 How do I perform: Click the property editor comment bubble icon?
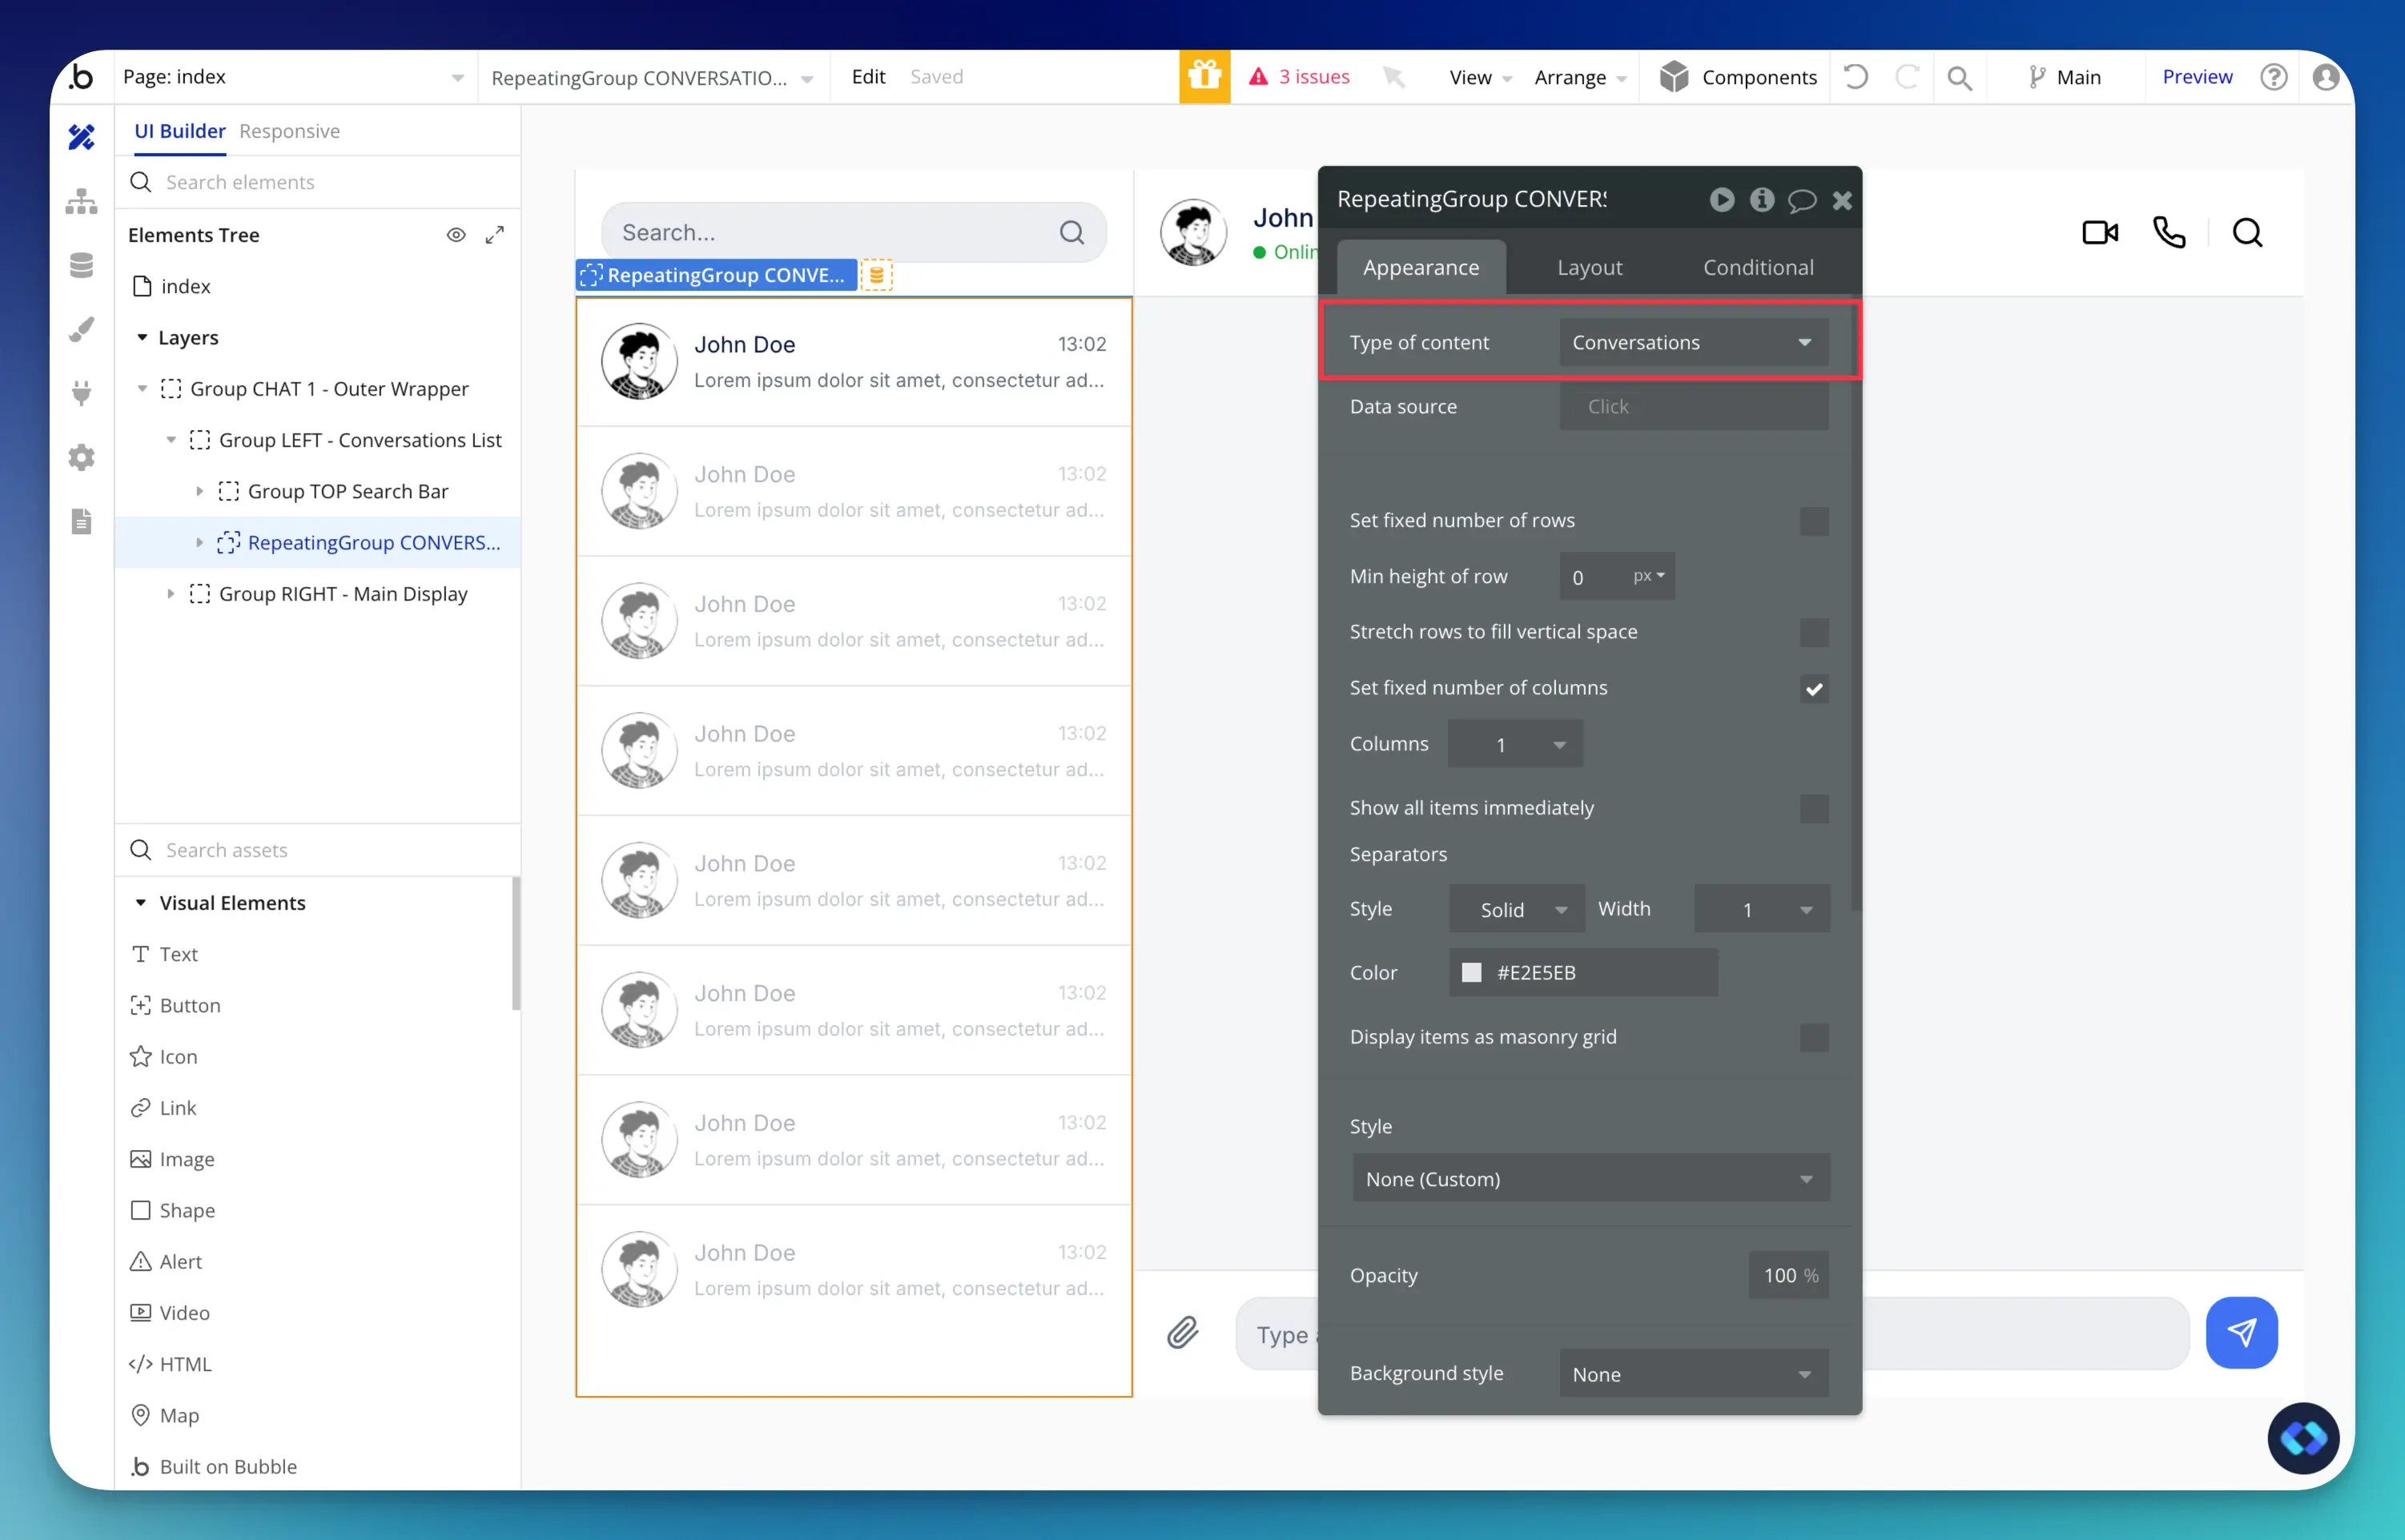pyautogui.click(x=1801, y=200)
